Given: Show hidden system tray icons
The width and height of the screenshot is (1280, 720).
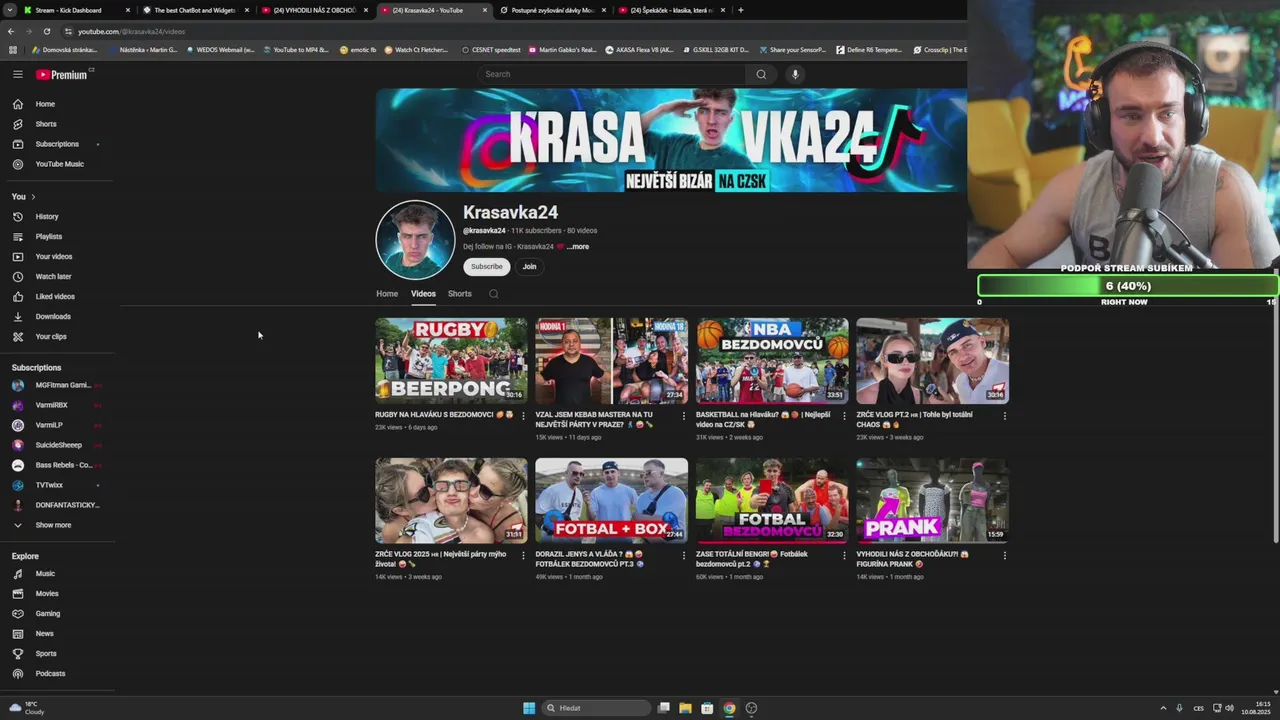Looking at the screenshot, I should (x=1163, y=708).
